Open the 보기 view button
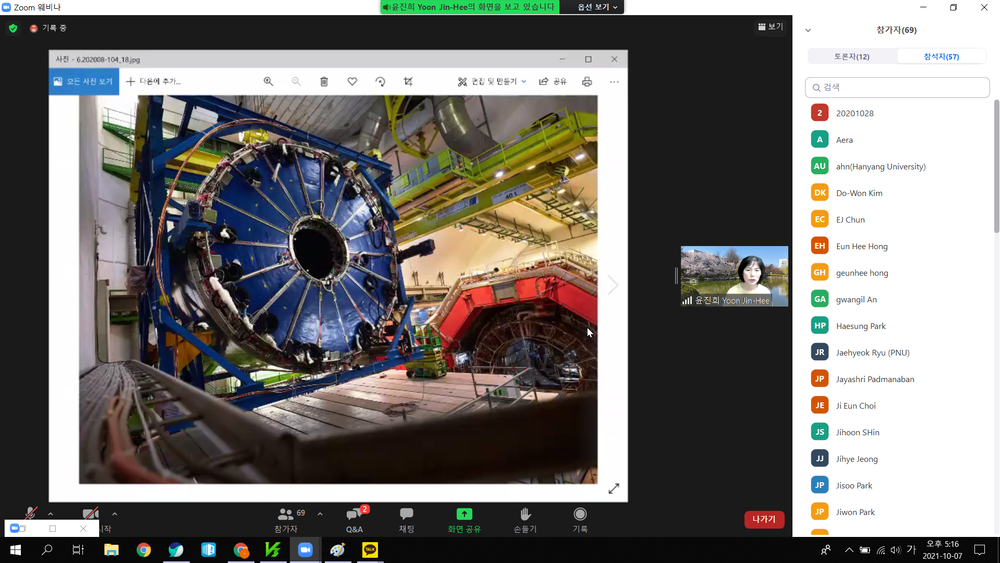 click(770, 27)
